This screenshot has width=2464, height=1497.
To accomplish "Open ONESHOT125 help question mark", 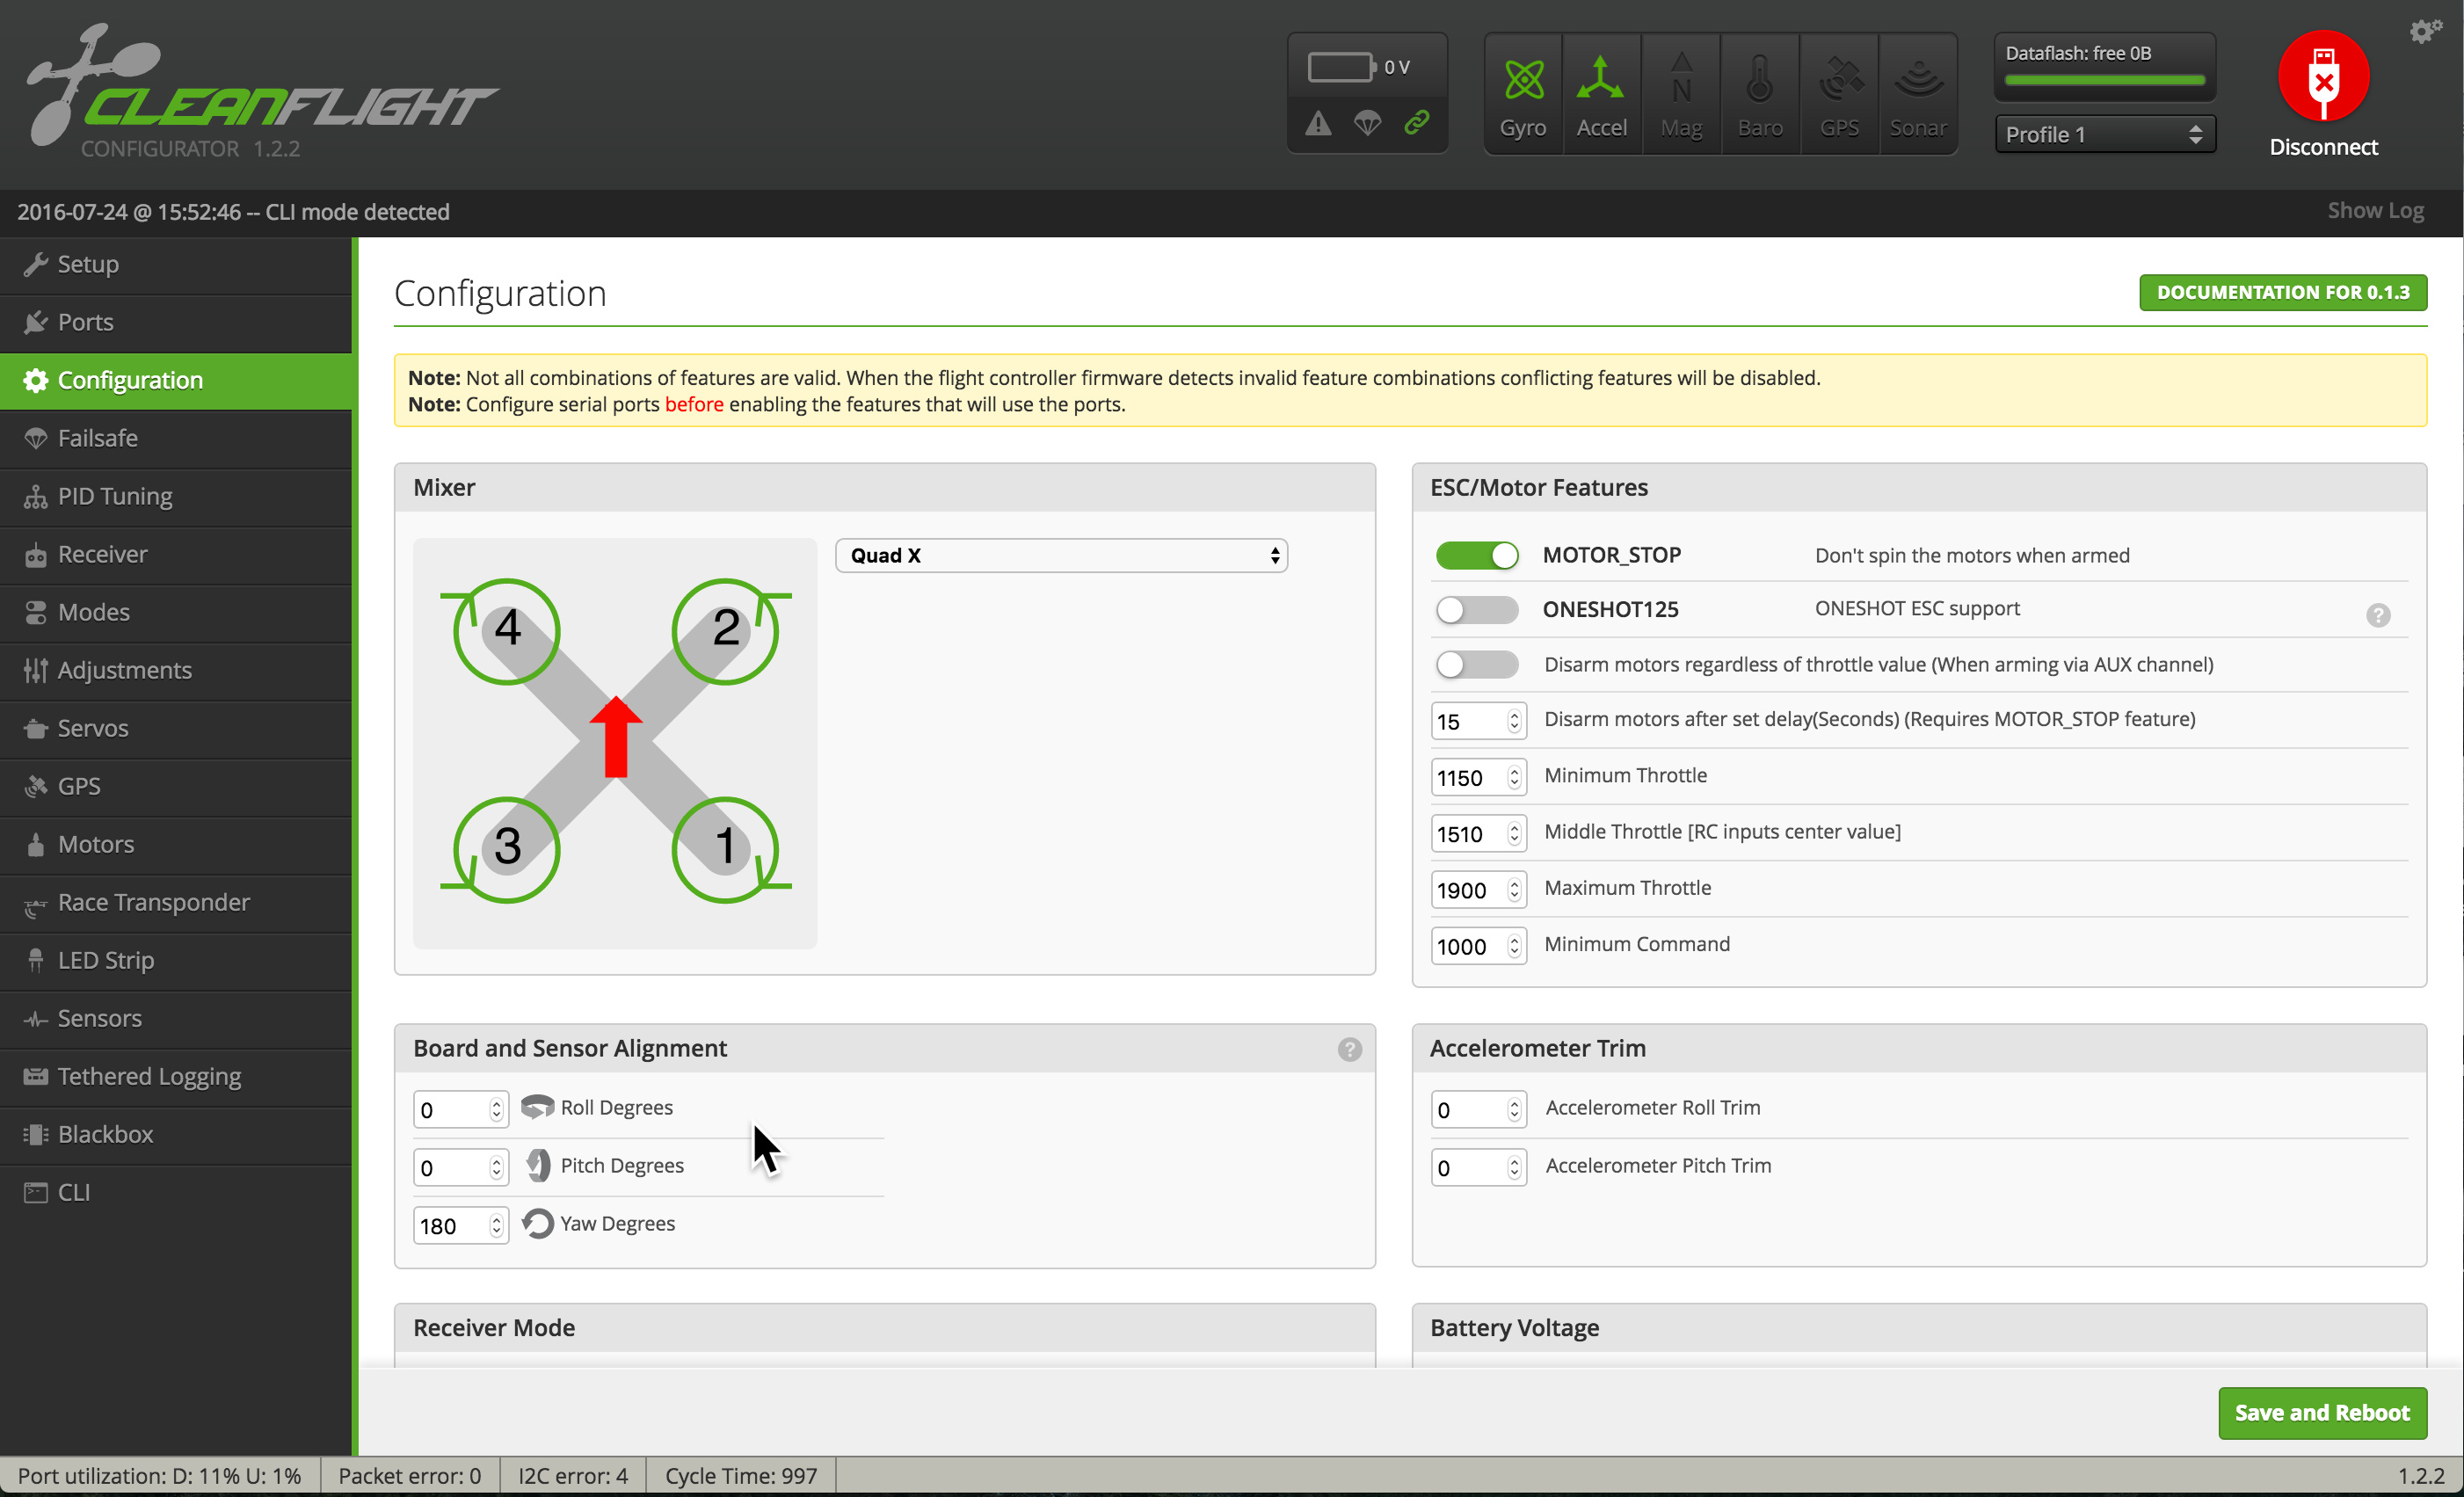I will pyautogui.click(x=2378, y=615).
